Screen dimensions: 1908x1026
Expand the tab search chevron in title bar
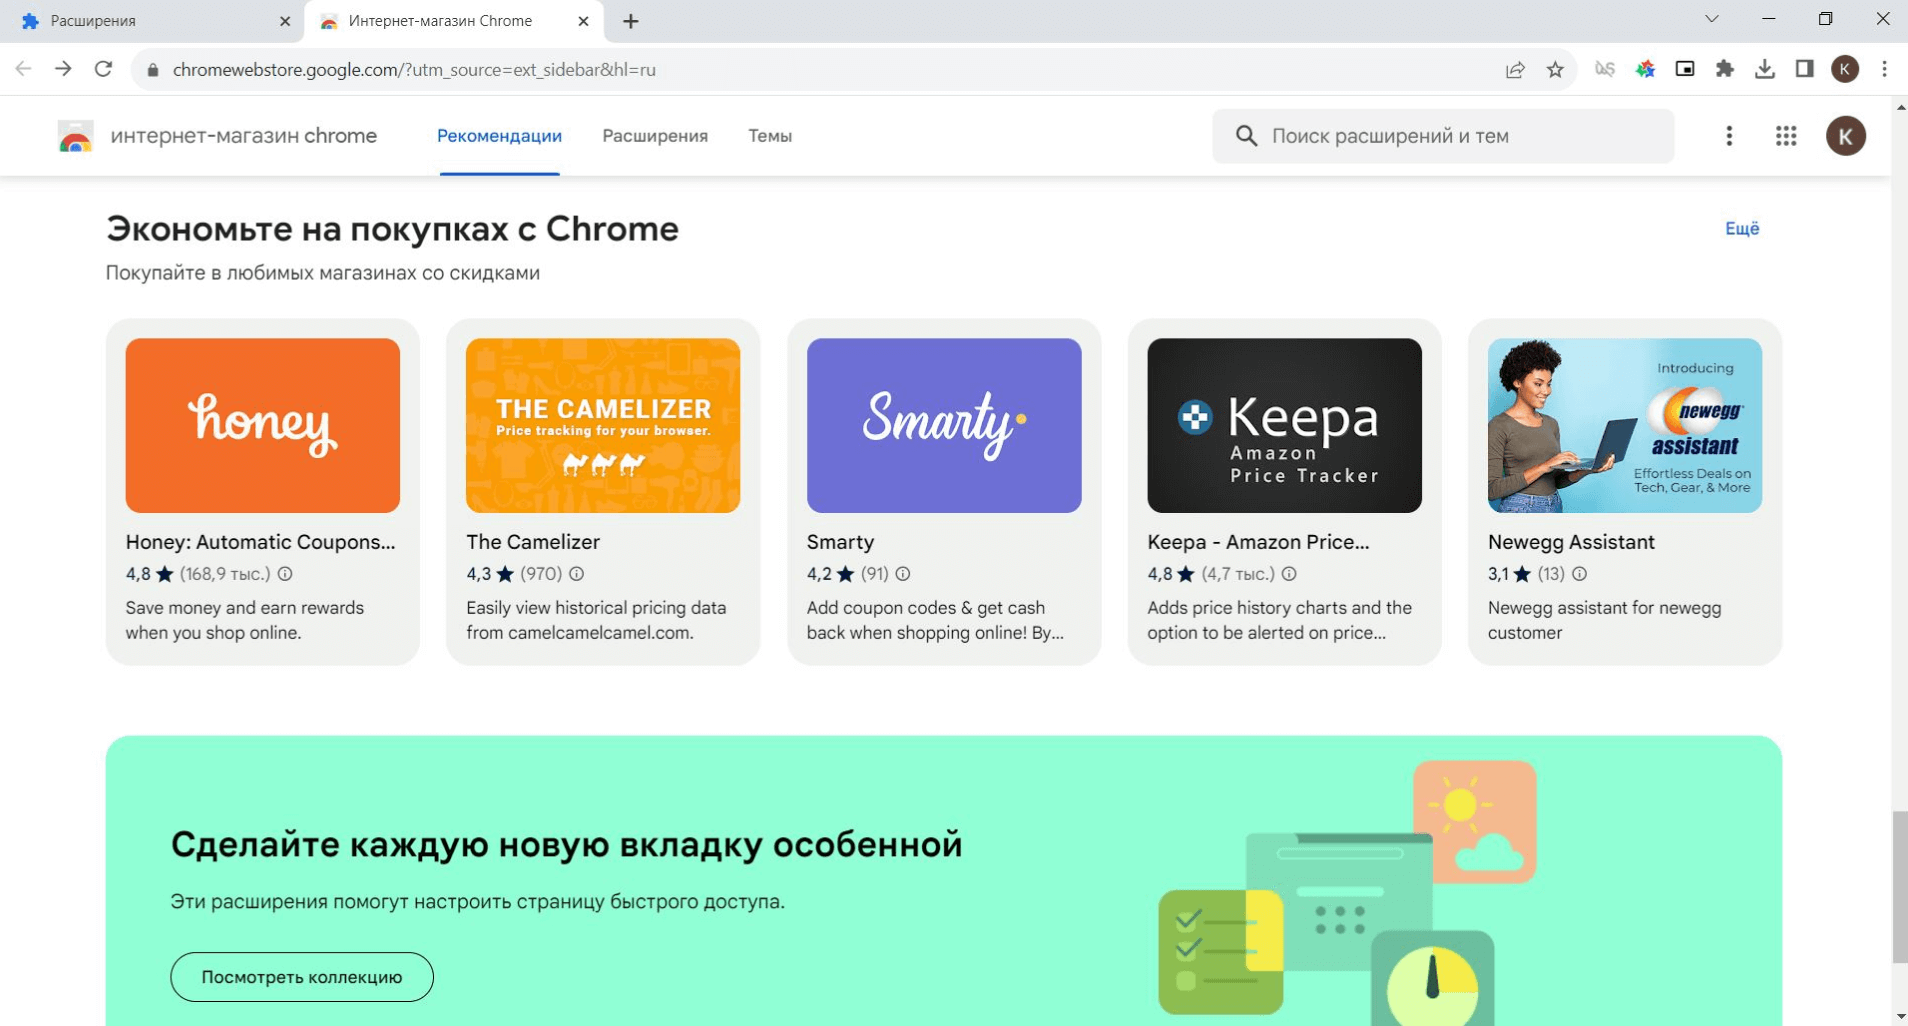coord(1712,19)
